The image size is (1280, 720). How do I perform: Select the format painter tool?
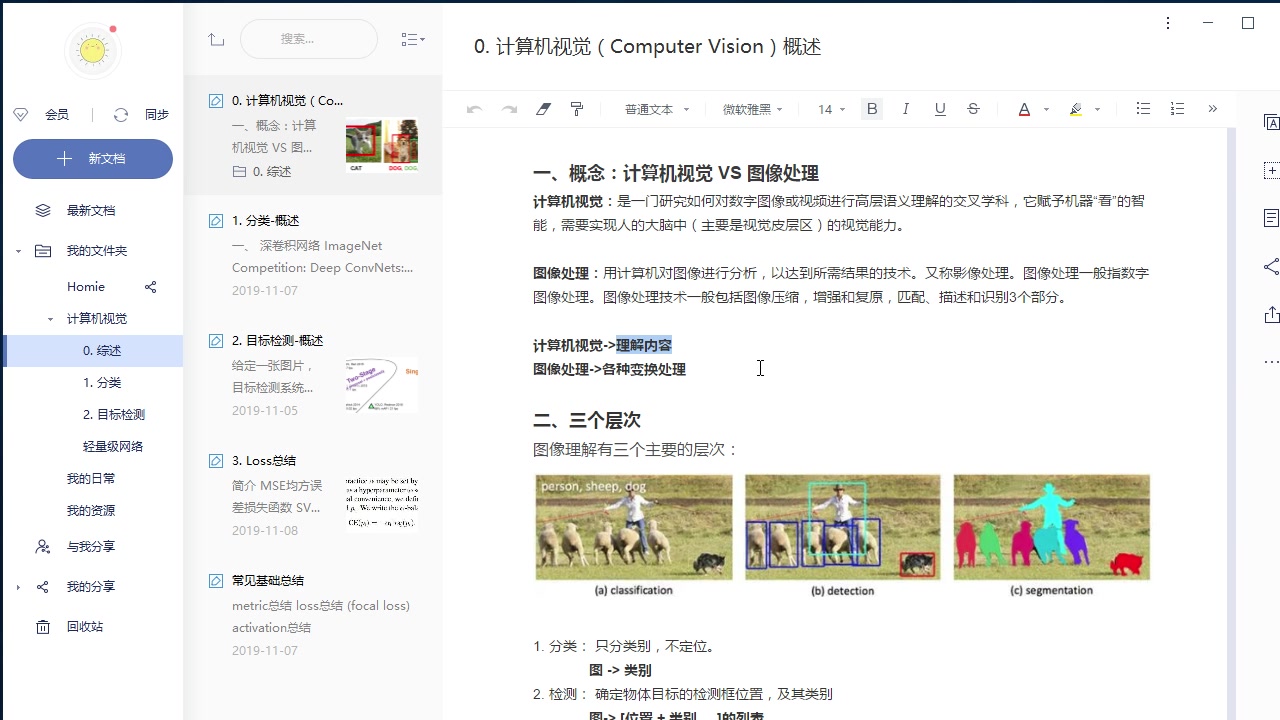[577, 109]
